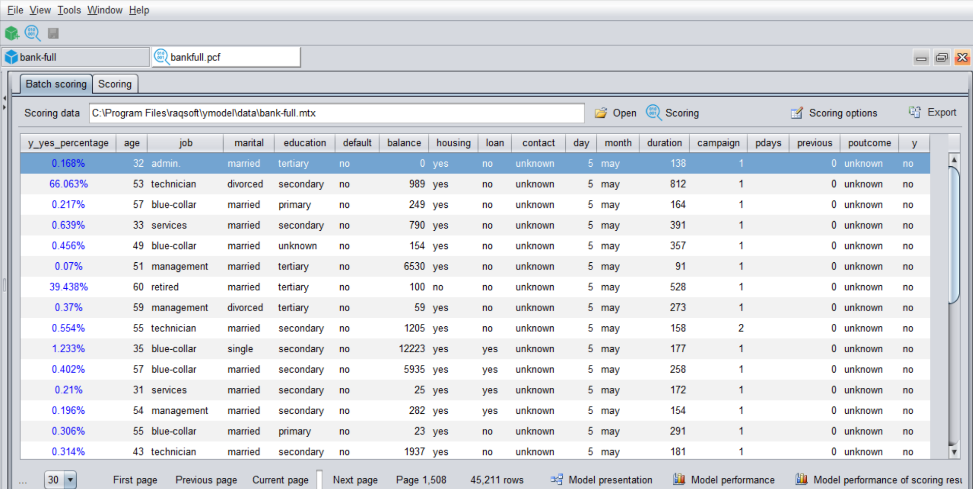This screenshot has width=973, height=489.
Task: Open the File menu
Action: click(15, 10)
